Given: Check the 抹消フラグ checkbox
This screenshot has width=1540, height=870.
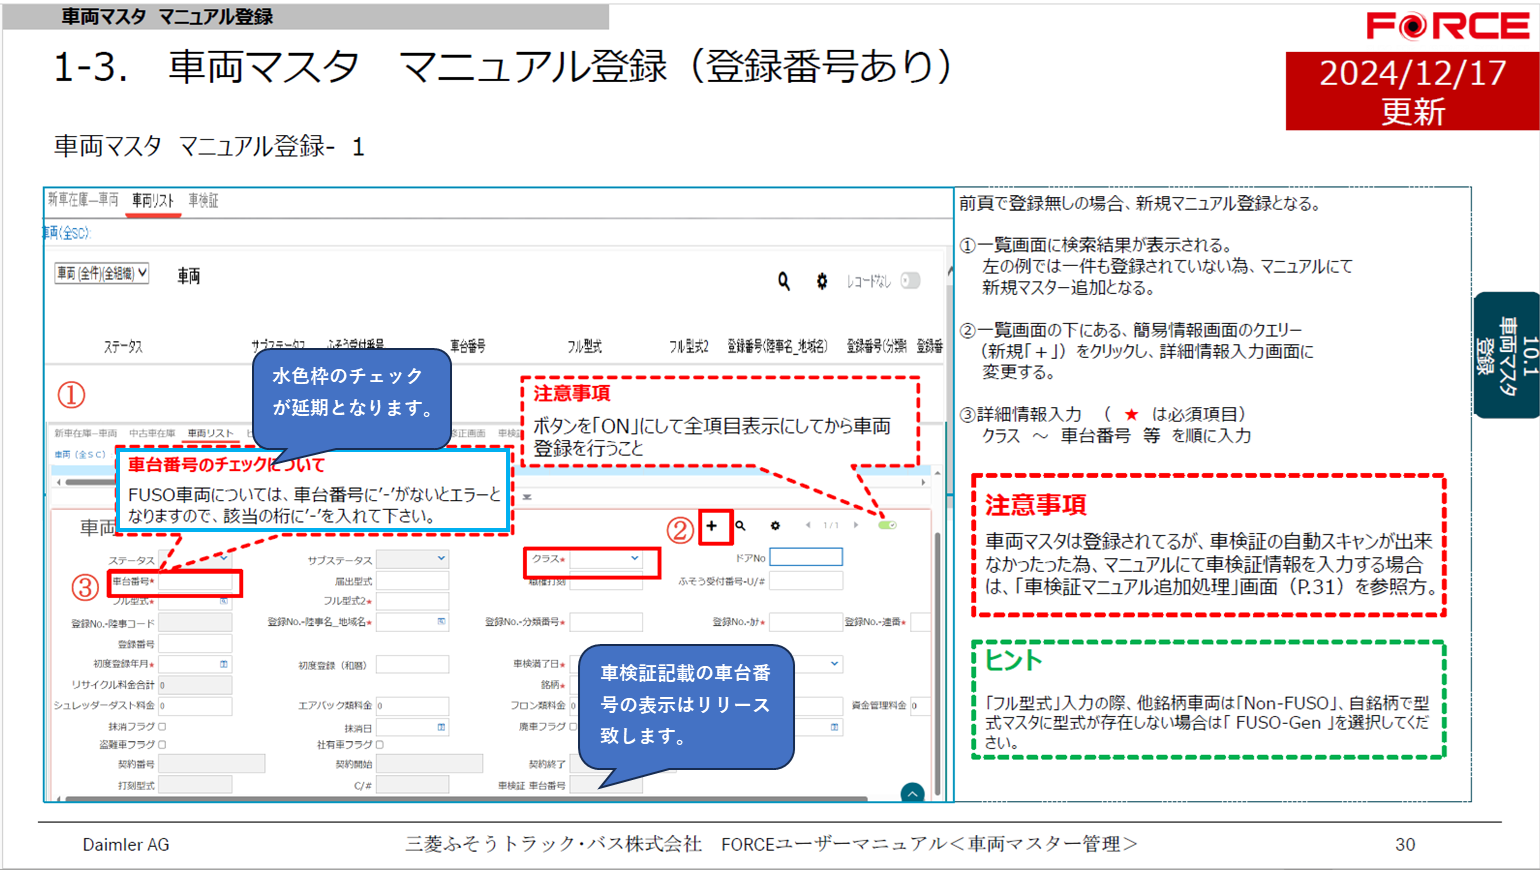Looking at the screenshot, I should [162, 727].
